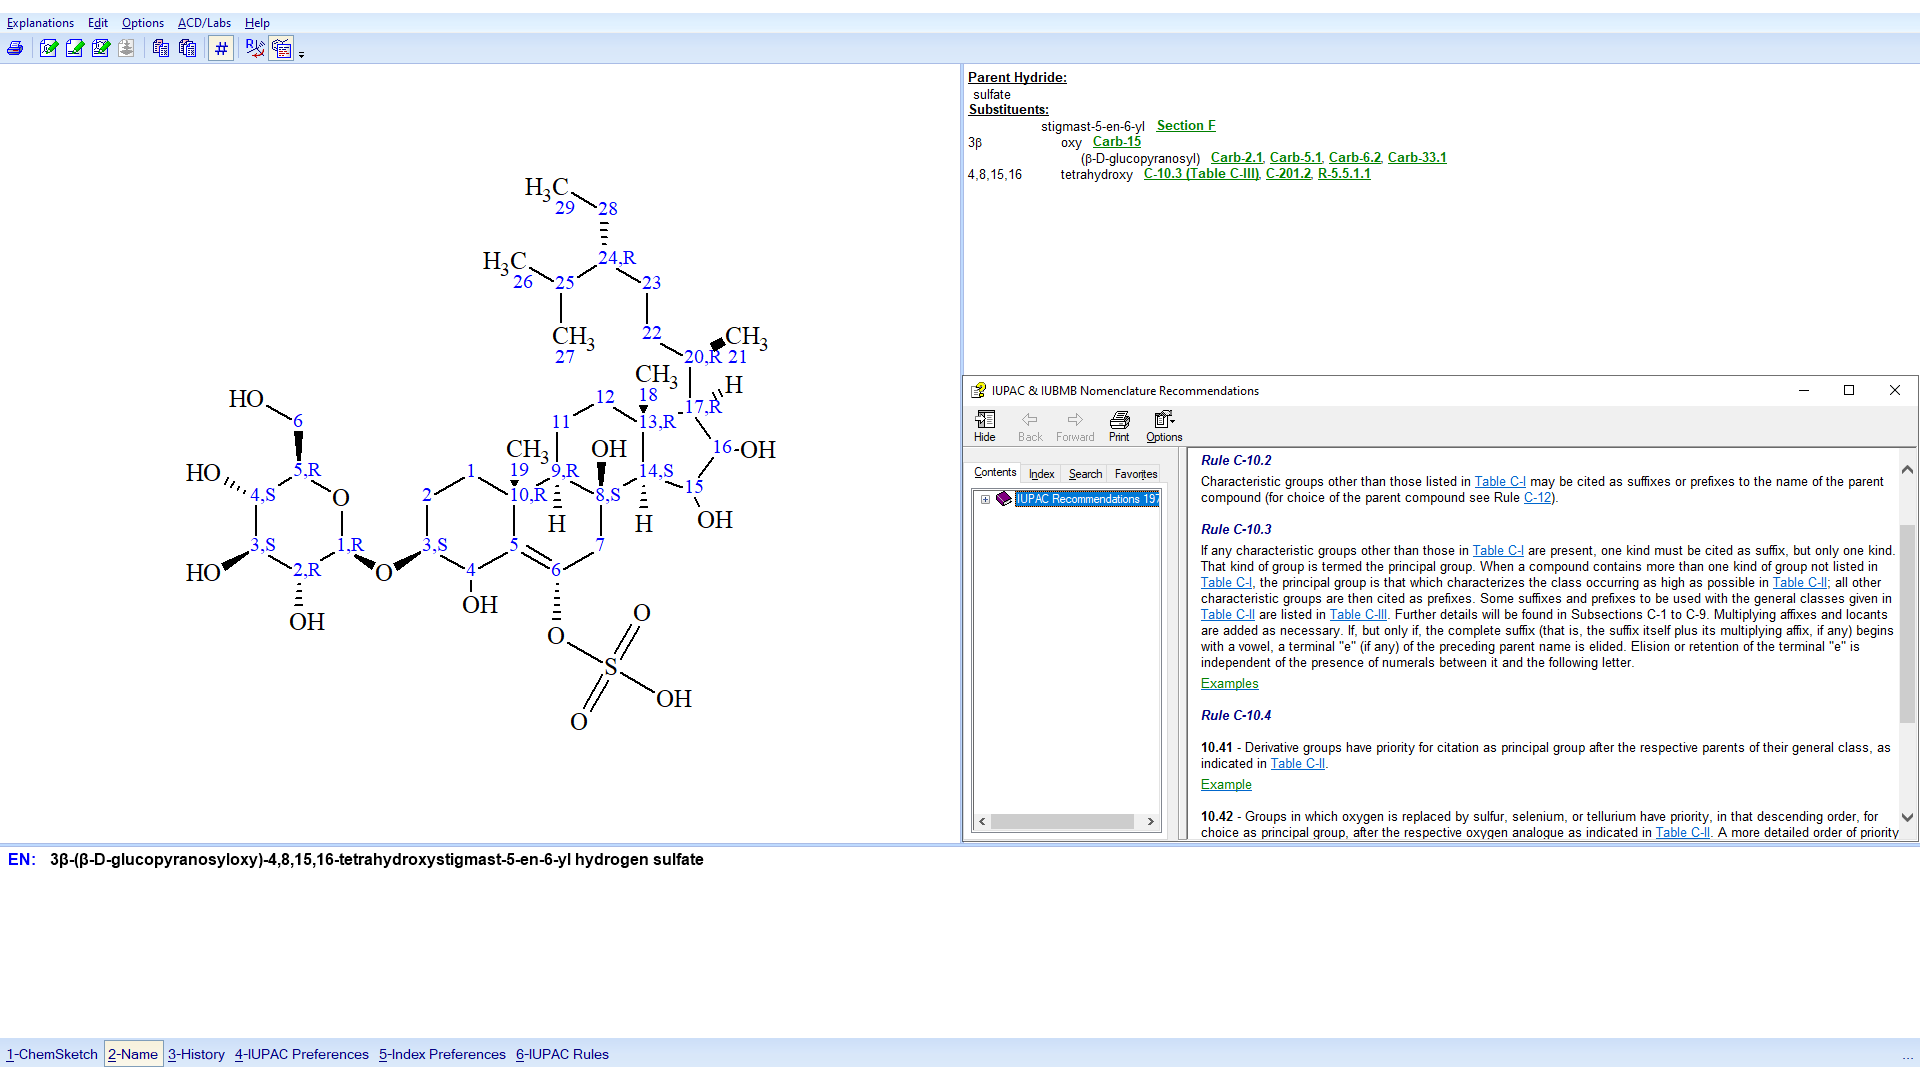
Task: Open the toolbar overflow dropdown arrow
Action: point(301,53)
